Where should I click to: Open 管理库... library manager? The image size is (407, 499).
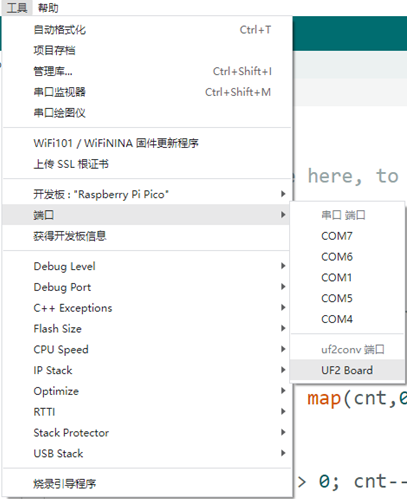tap(147, 71)
